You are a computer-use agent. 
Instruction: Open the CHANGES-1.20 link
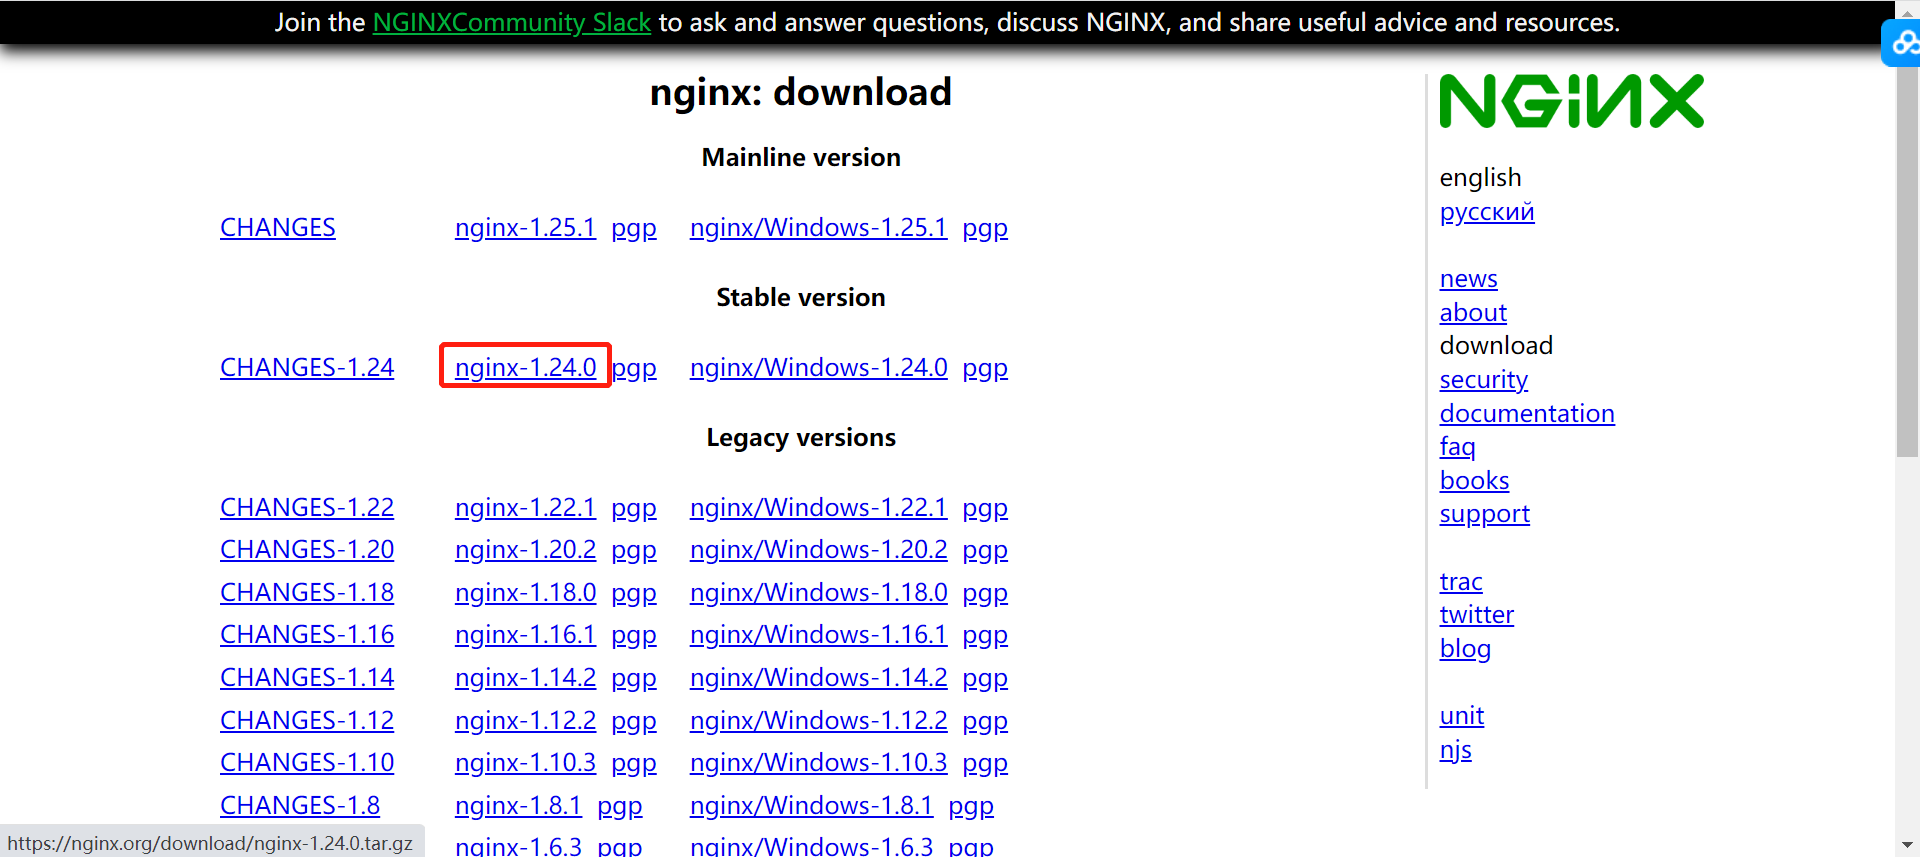pyautogui.click(x=307, y=550)
